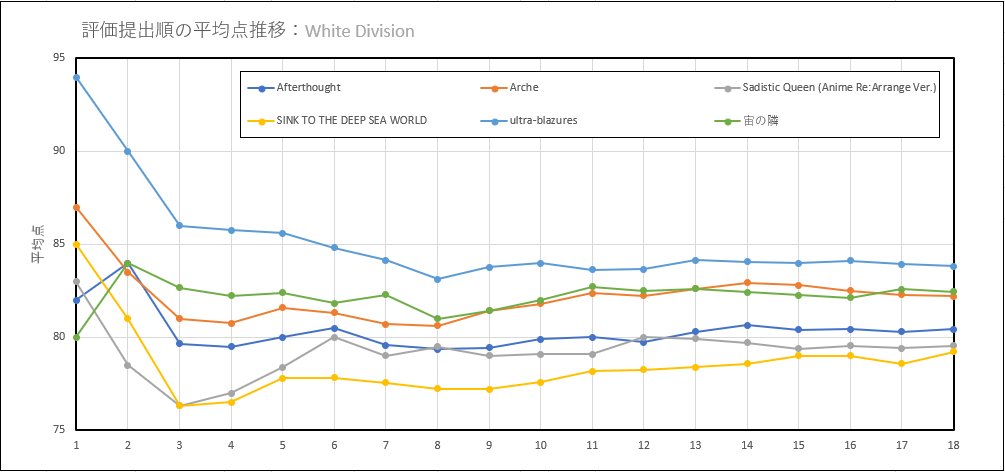
Task: Click the 90 label on the vertical axis
Action: pos(59,151)
